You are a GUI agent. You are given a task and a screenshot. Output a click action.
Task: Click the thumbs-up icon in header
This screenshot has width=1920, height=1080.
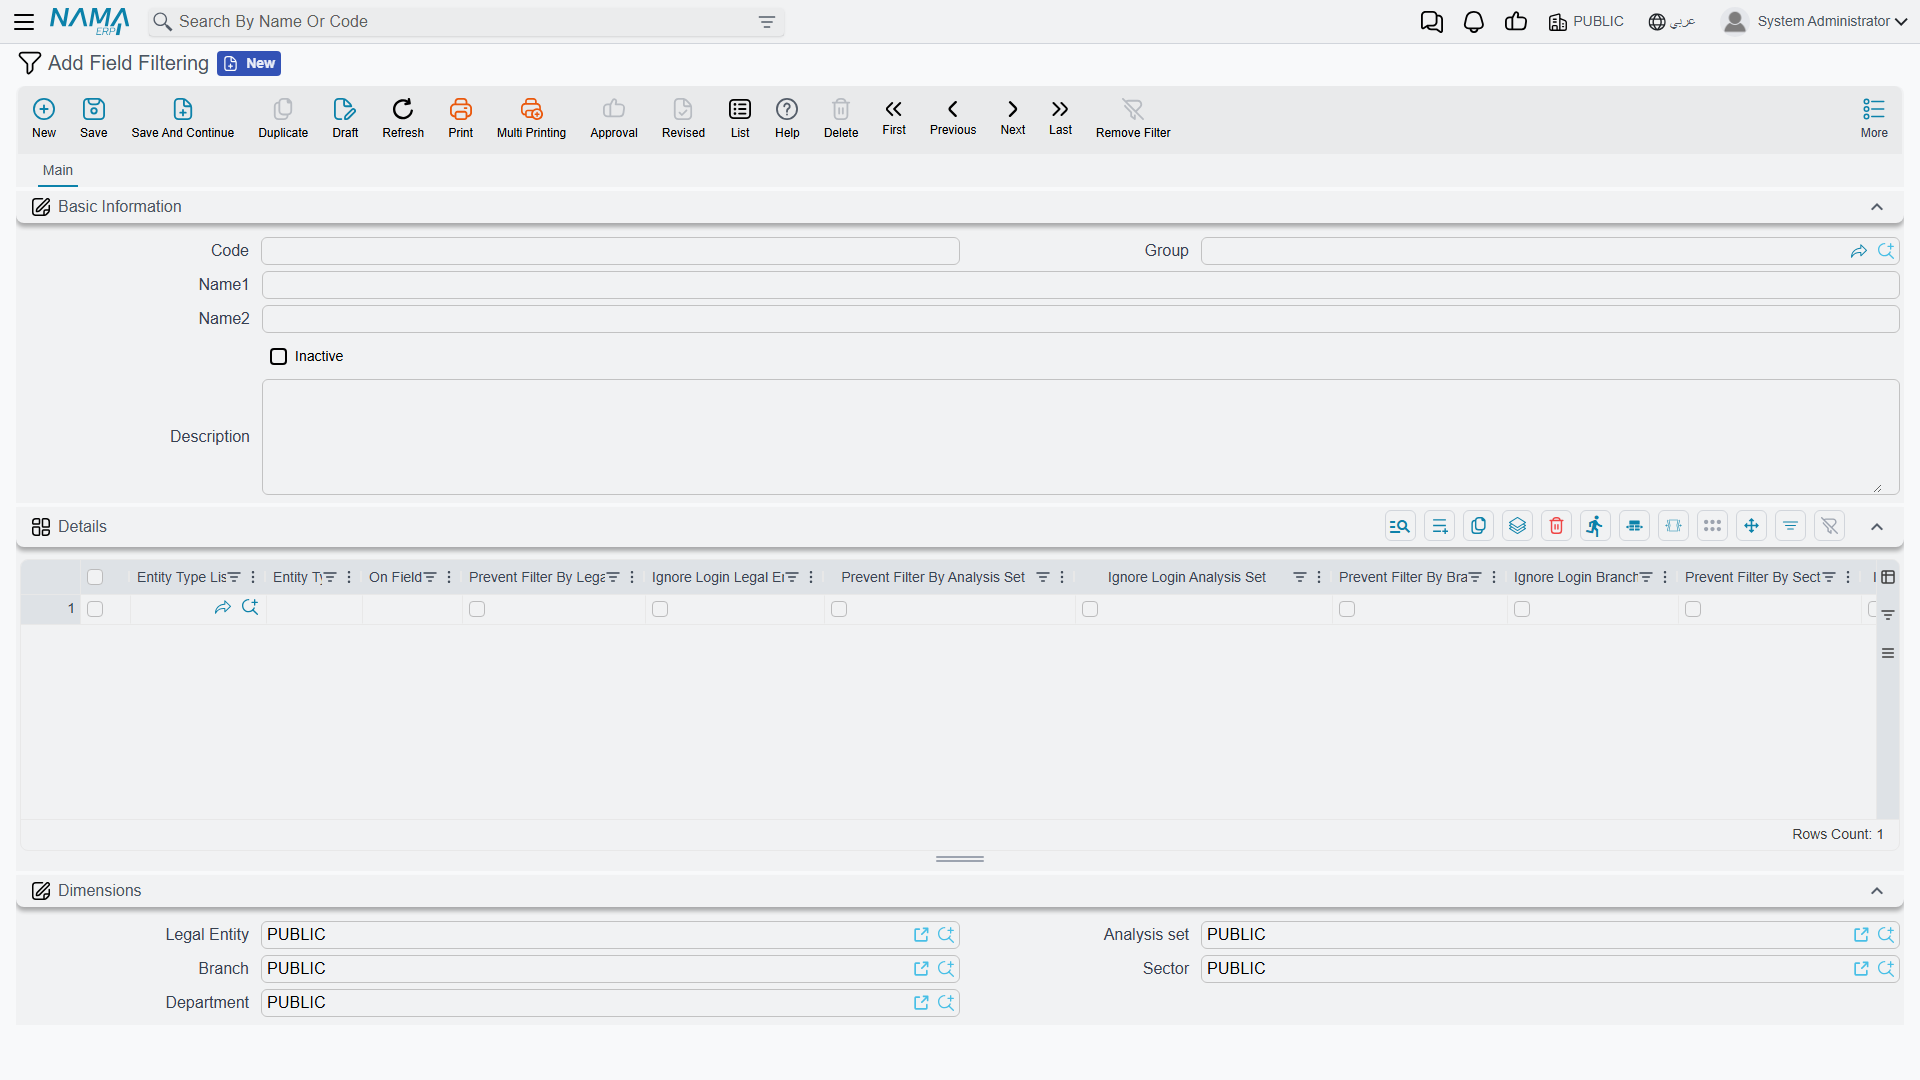(1516, 22)
